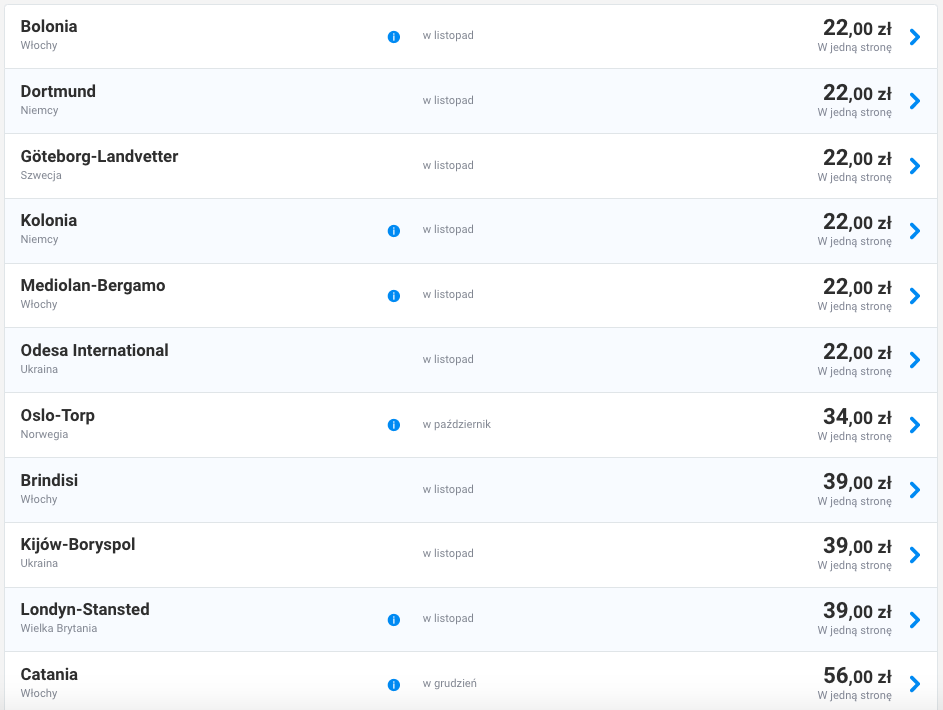This screenshot has width=943, height=710.
Task: Open Göteborg-Landvetter via right chevron arrow
Action: pyautogui.click(x=914, y=166)
